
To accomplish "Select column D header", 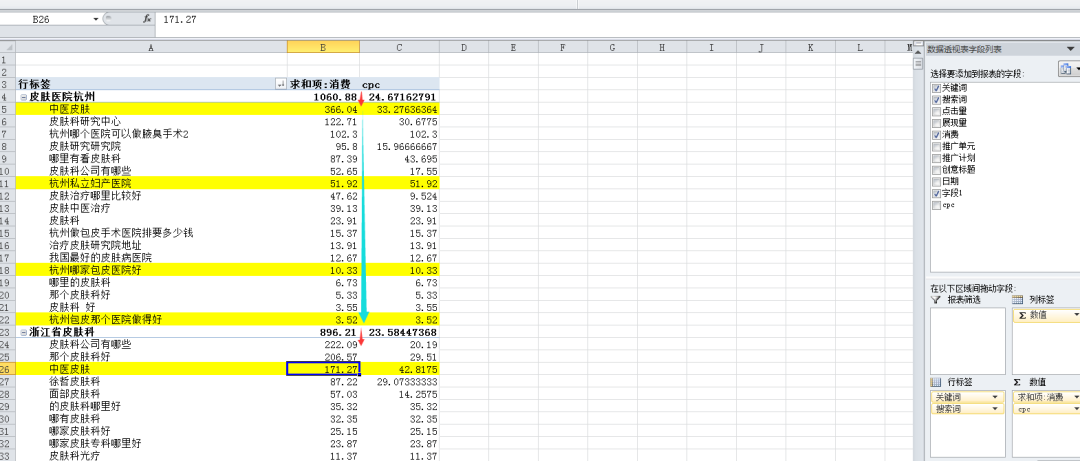I will point(464,48).
